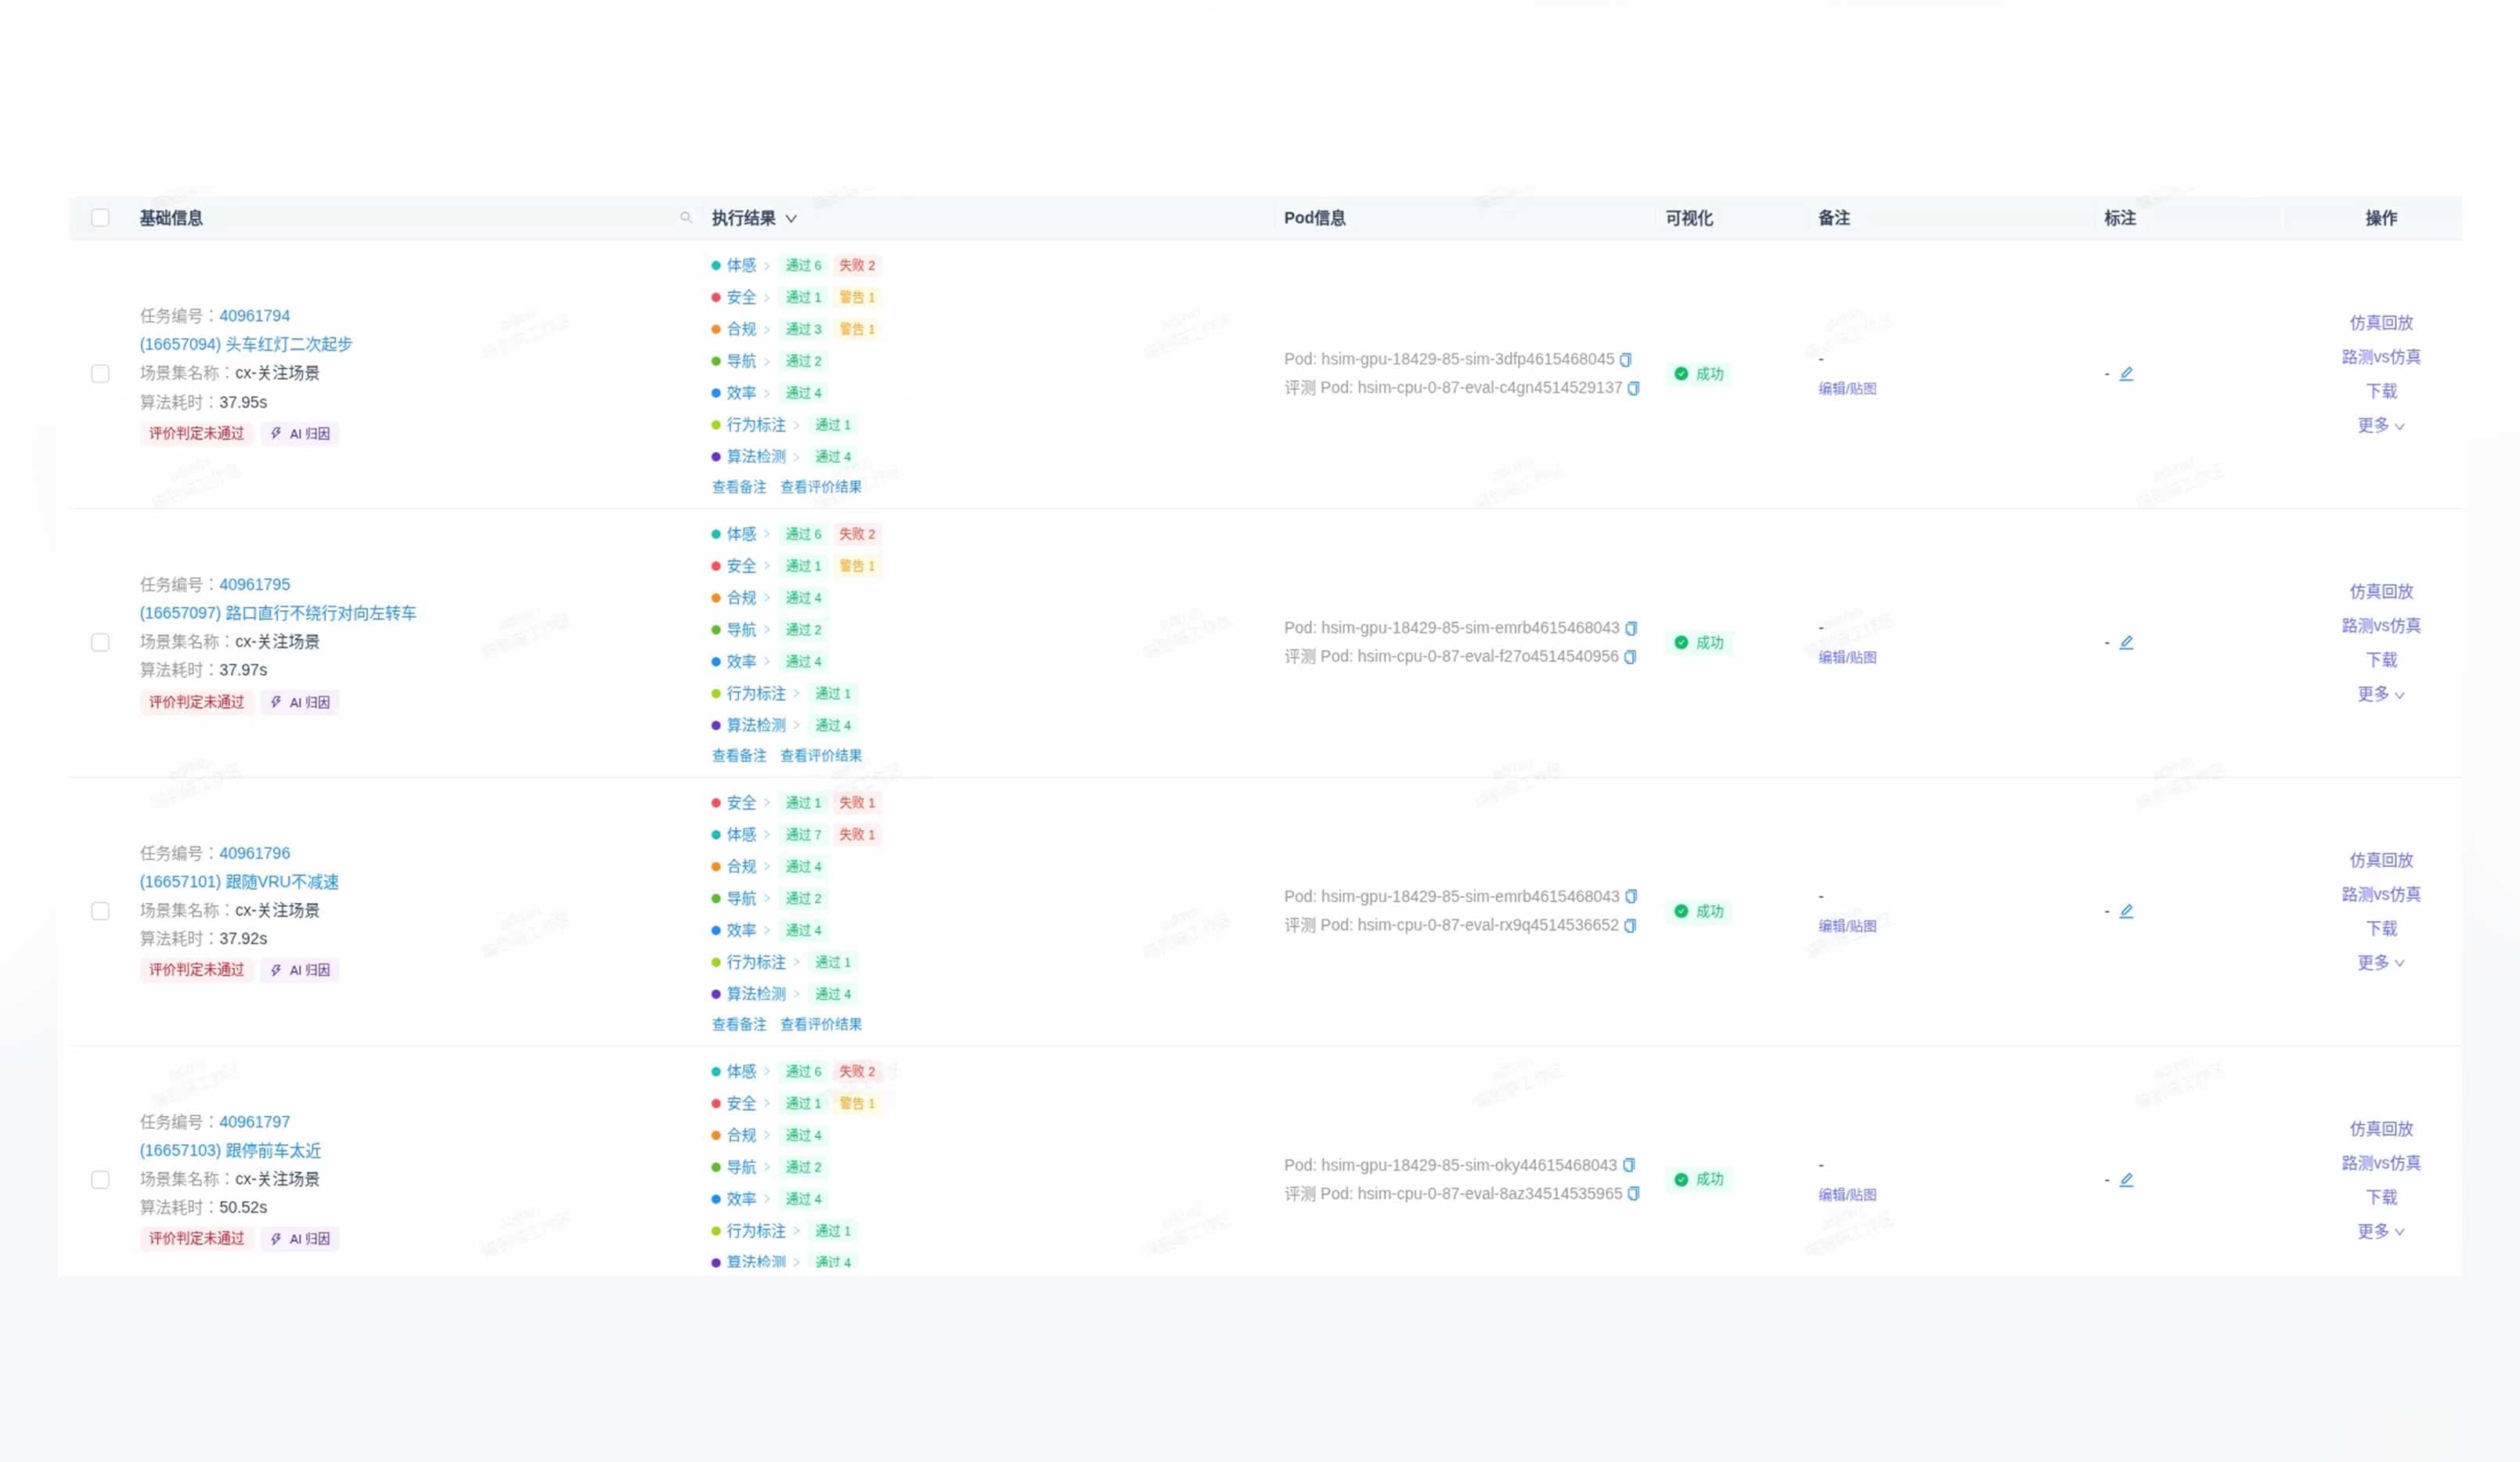Copy Pod name hsim-gpu-18429-85-sim-3dfp4615468045

pyautogui.click(x=1625, y=359)
